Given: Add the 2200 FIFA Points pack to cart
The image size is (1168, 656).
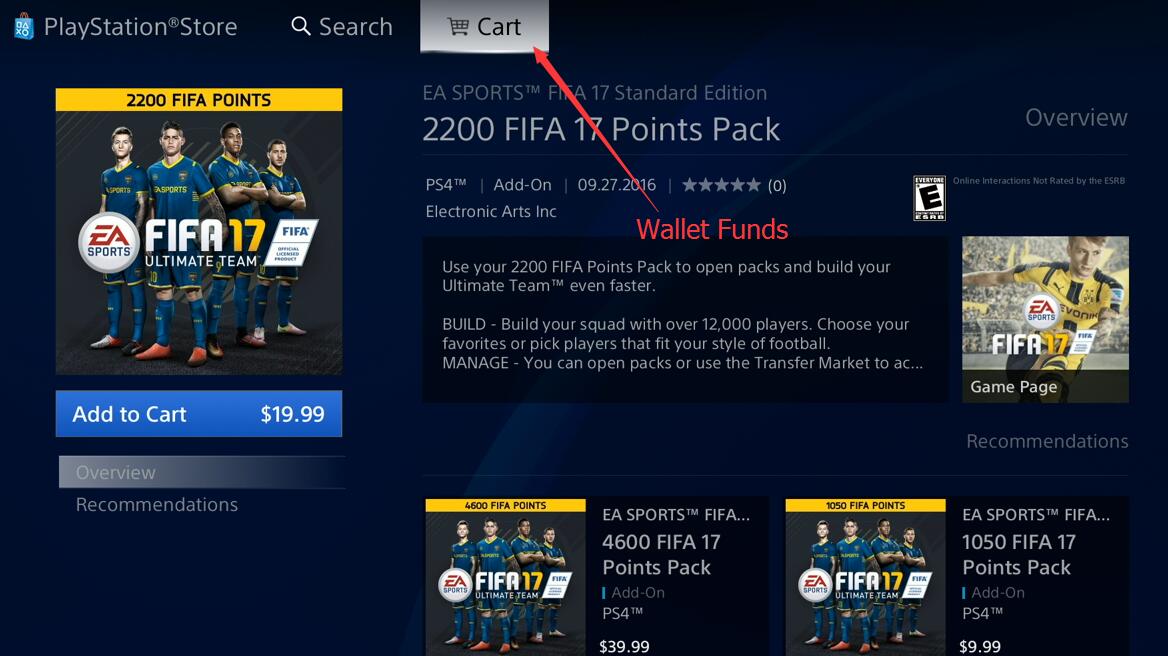Looking at the screenshot, I should (199, 413).
